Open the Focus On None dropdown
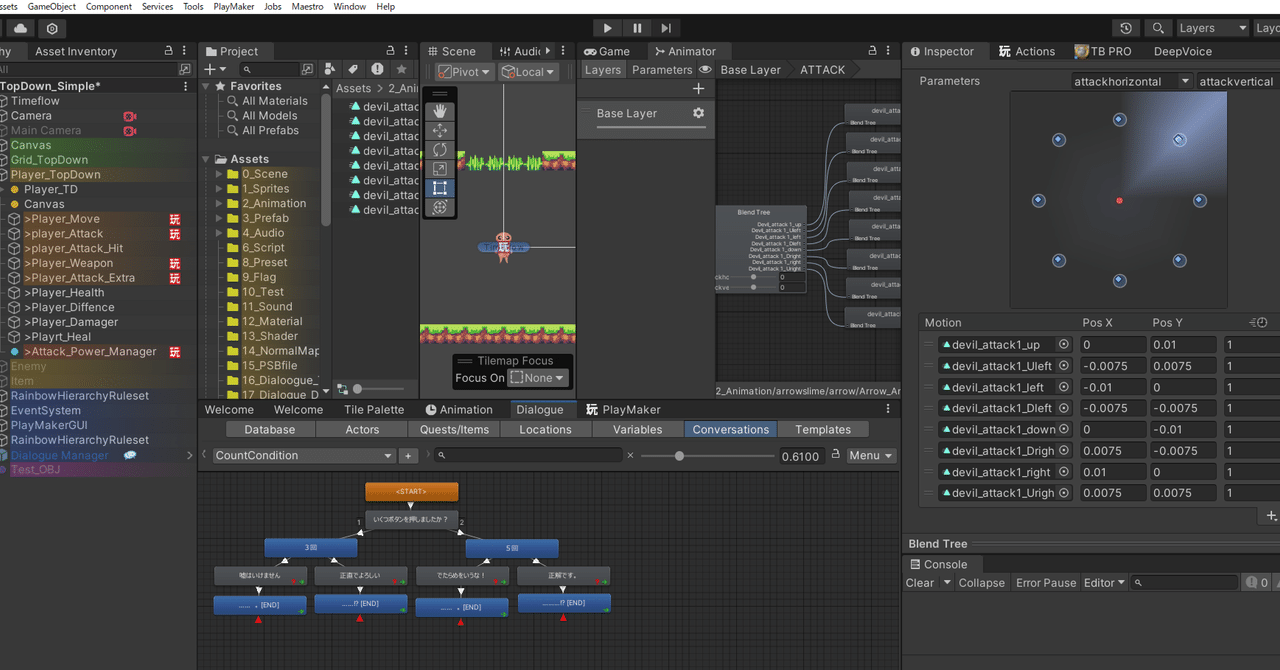 pyautogui.click(x=538, y=377)
